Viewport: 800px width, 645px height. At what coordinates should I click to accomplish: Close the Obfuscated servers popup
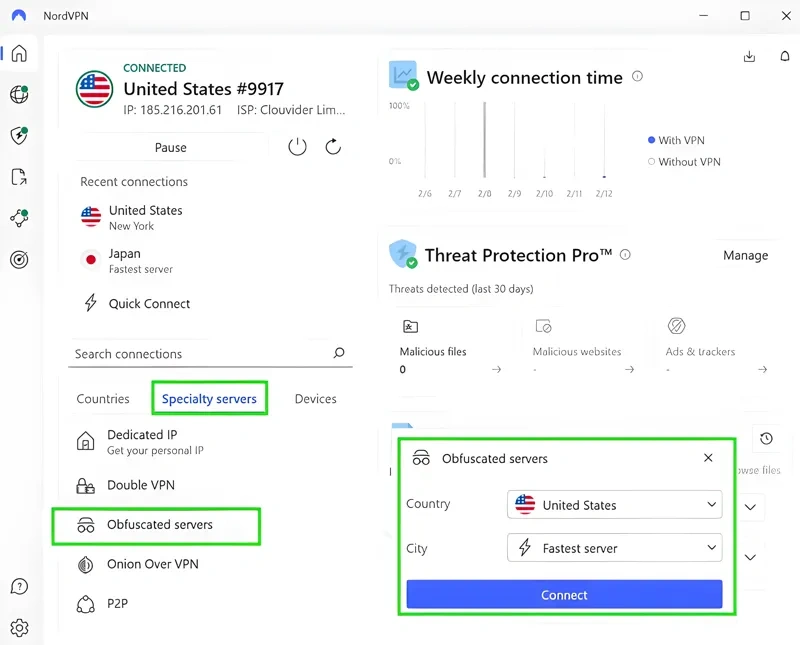[x=708, y=458]
